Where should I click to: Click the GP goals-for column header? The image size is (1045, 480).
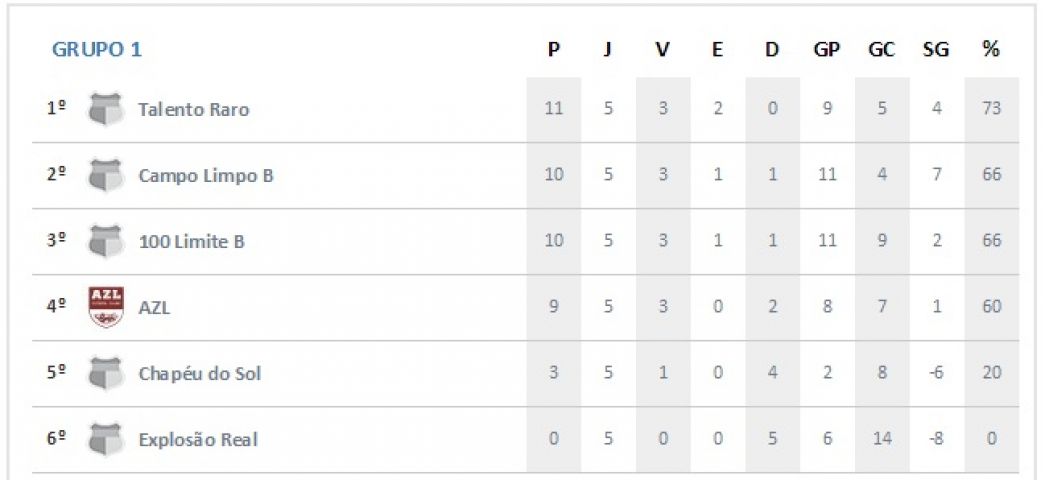826,50
